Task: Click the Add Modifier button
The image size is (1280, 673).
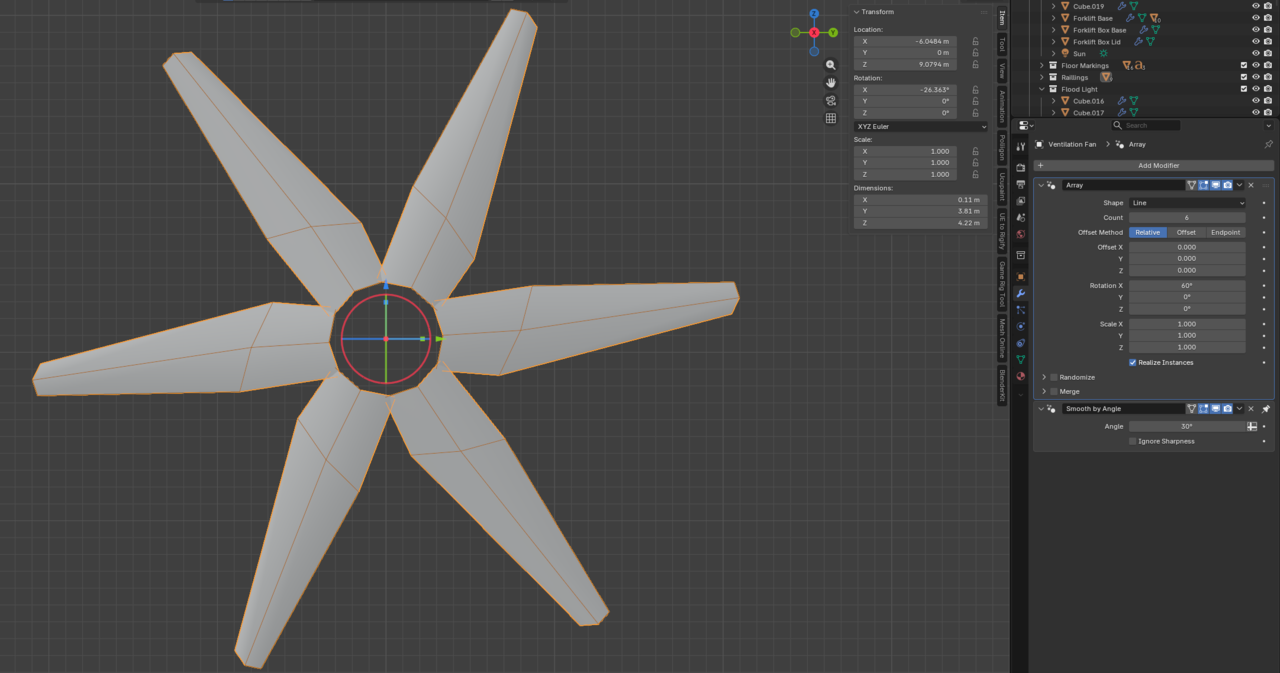Action: (1154, 165)
